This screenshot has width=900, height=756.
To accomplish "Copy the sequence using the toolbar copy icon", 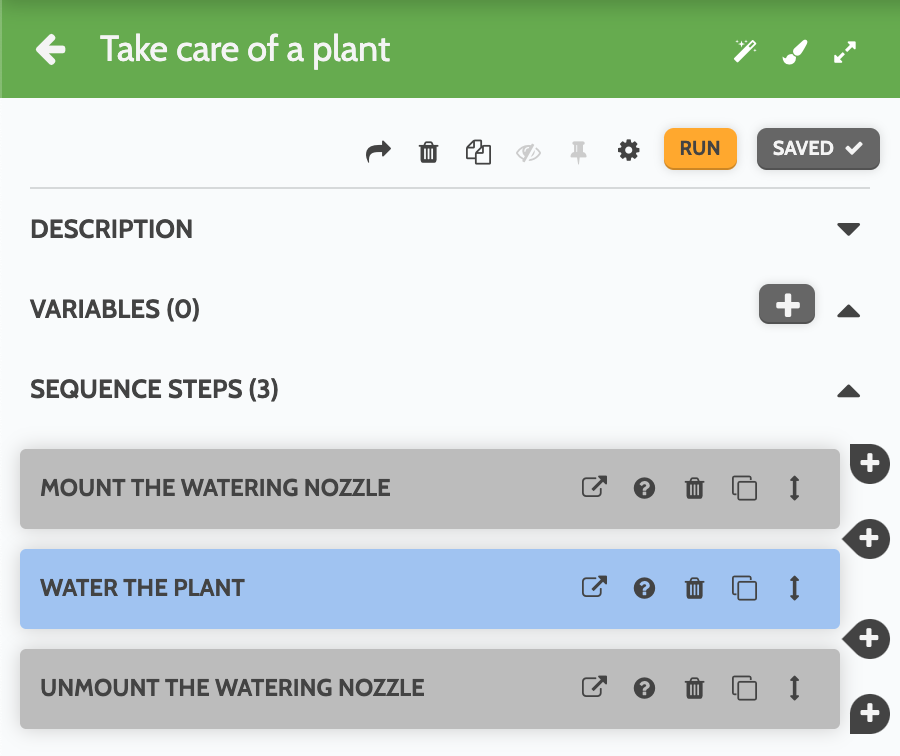I will pyautogui.click(x=478, y=152).
